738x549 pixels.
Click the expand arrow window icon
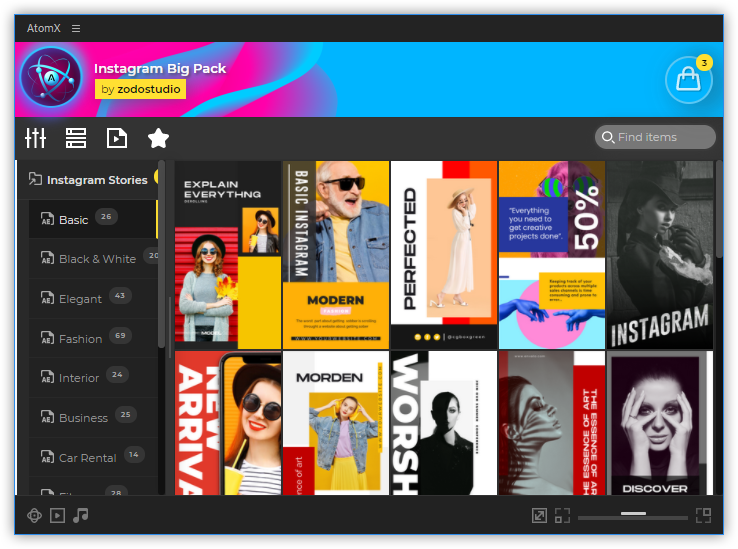click(x=539, y=516)
